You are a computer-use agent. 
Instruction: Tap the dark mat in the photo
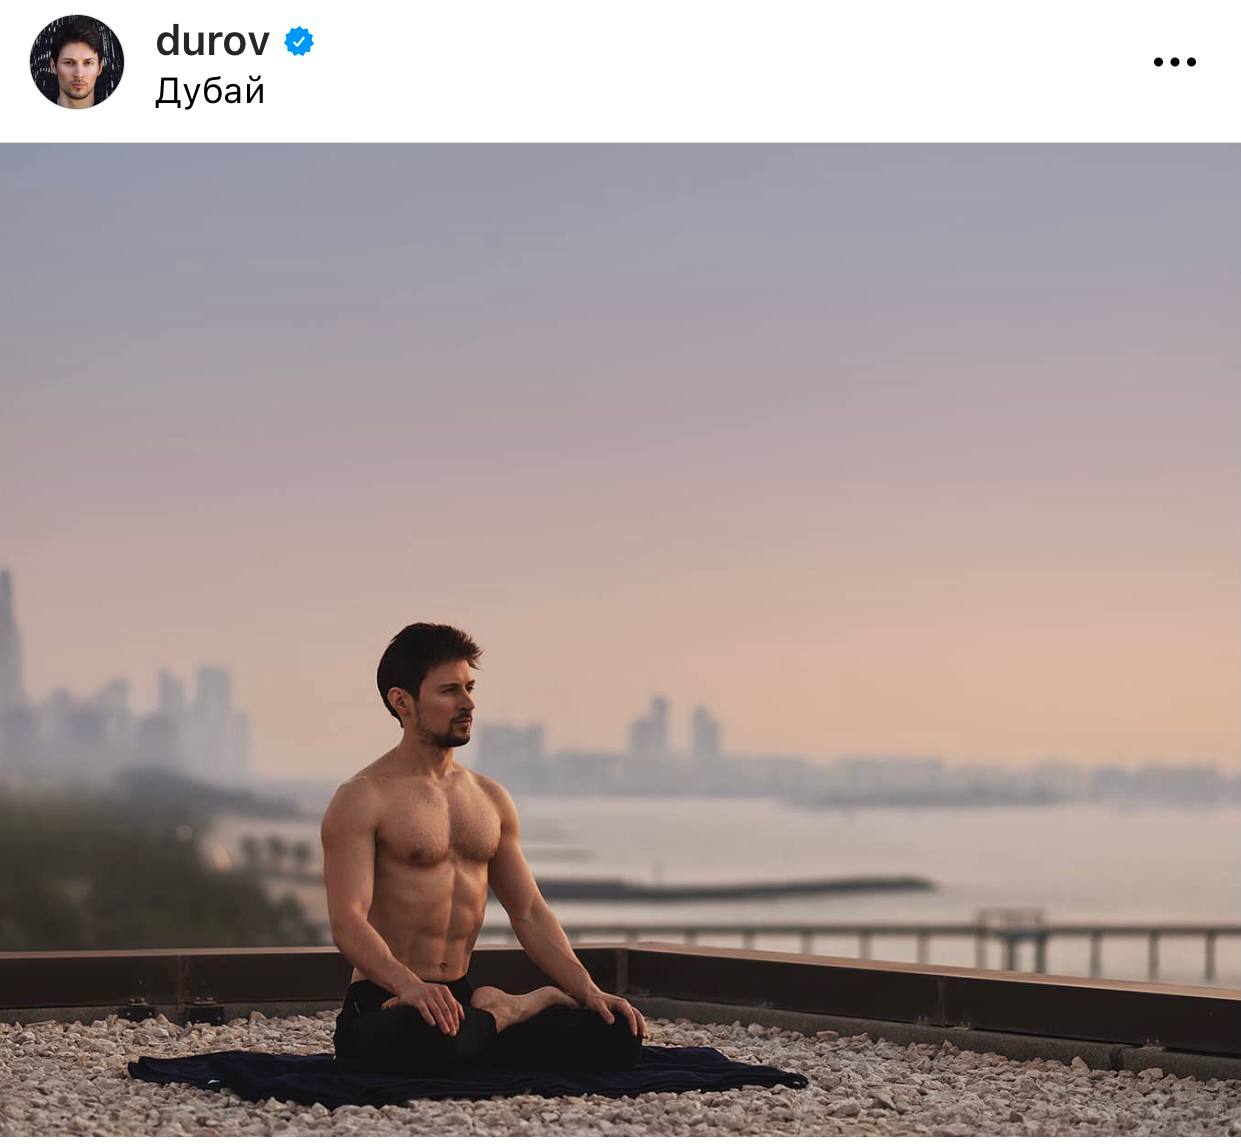tap(466, 1076)
